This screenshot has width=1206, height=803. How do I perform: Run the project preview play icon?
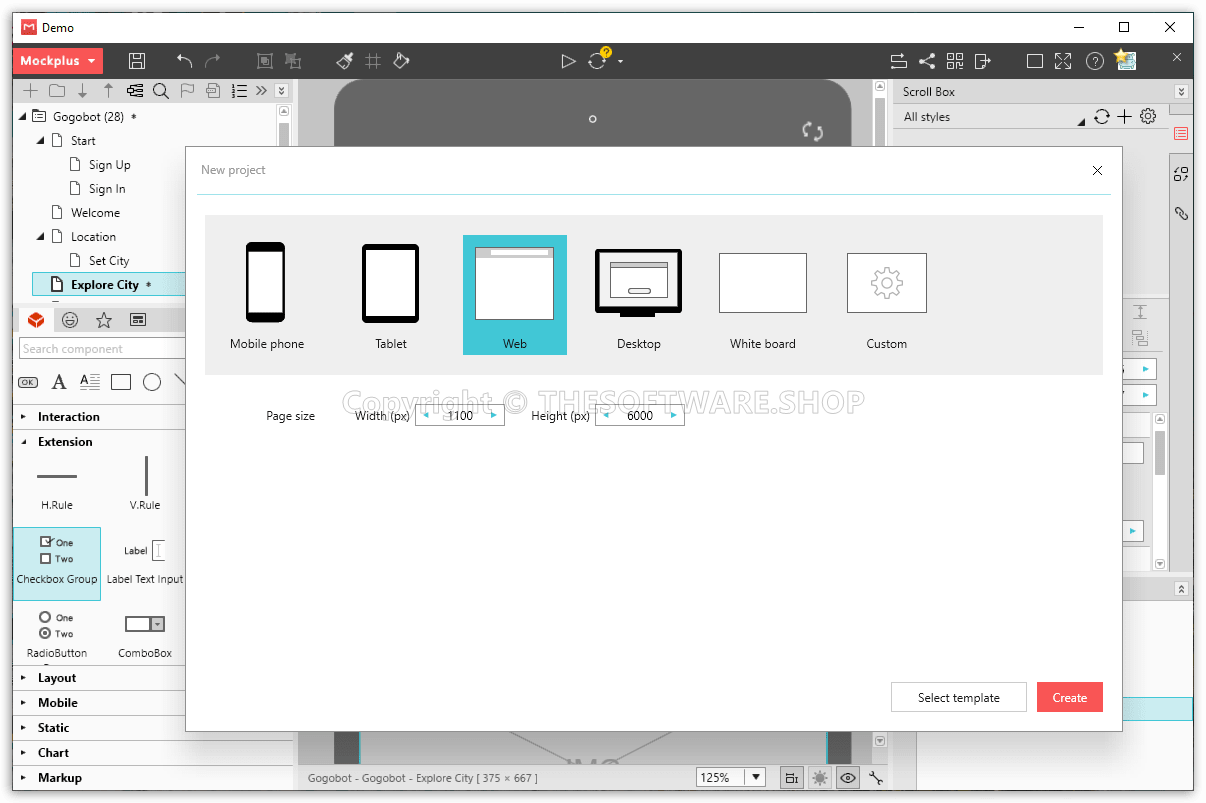[x=569, y=61]
